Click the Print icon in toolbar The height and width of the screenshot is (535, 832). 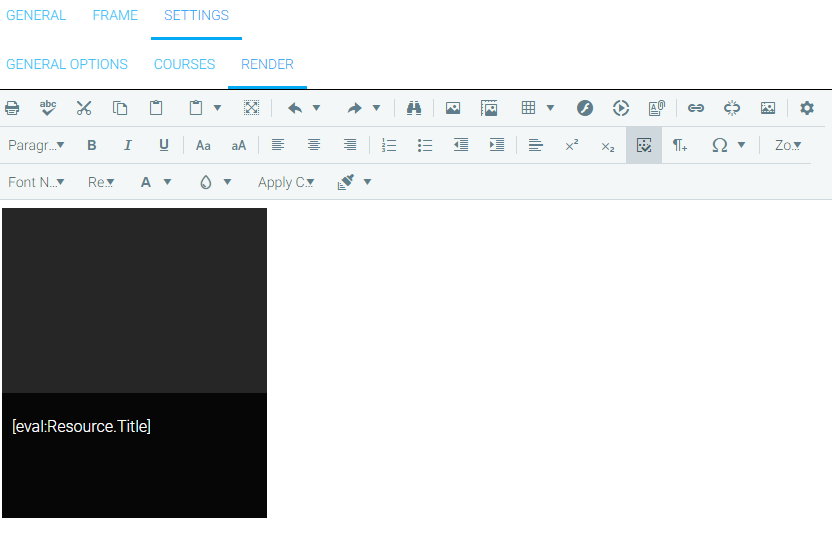pos(12,108)
